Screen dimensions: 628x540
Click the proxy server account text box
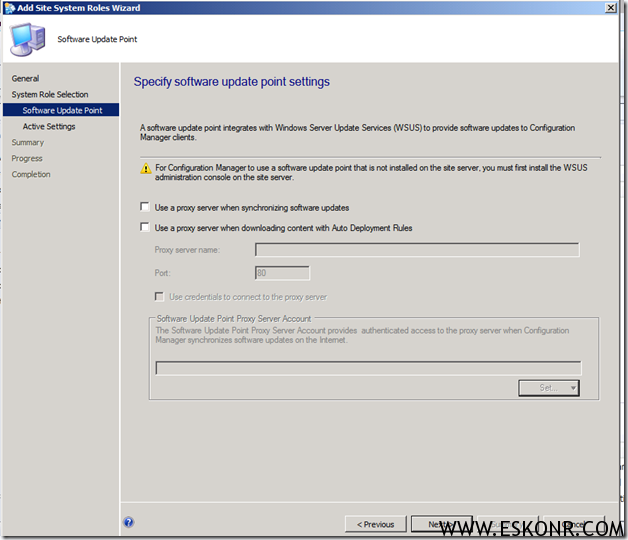pos(368,368)
